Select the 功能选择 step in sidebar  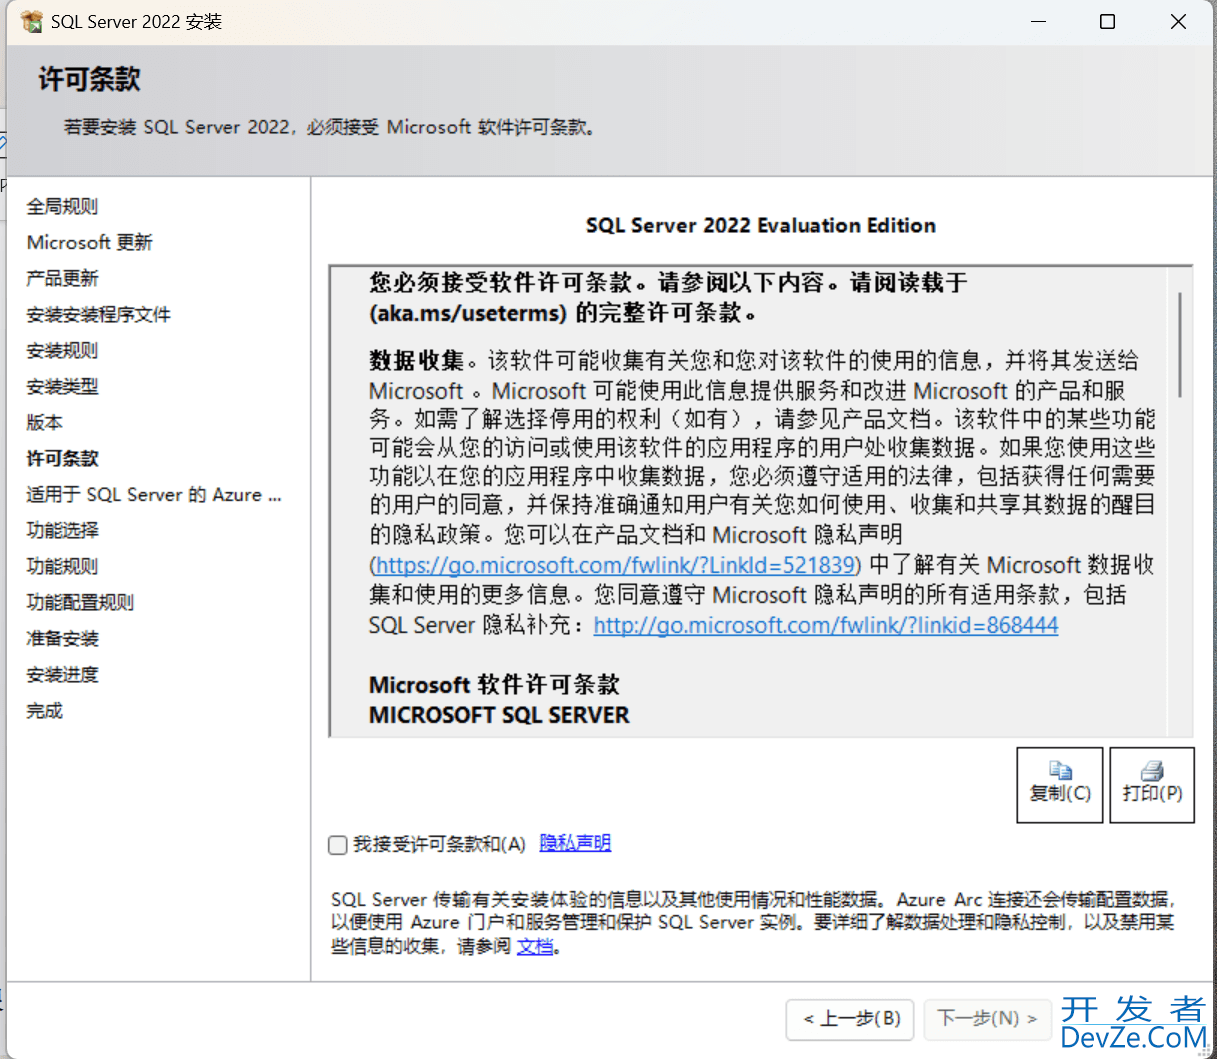(x=62, y=530)
